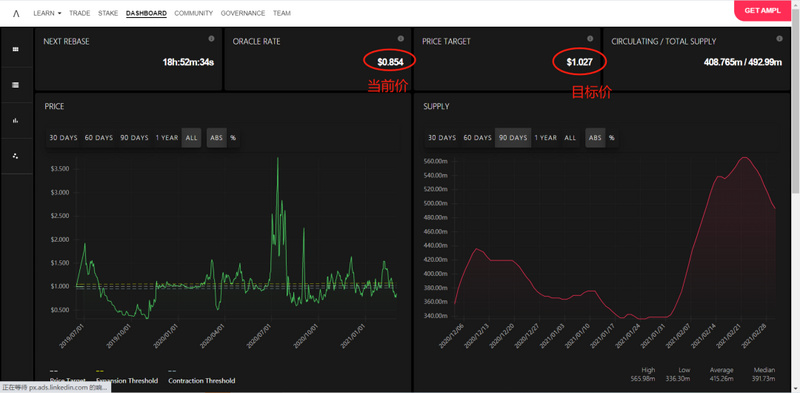
Task: Click the Ampleforth logo icon
Action: [16, 14]
